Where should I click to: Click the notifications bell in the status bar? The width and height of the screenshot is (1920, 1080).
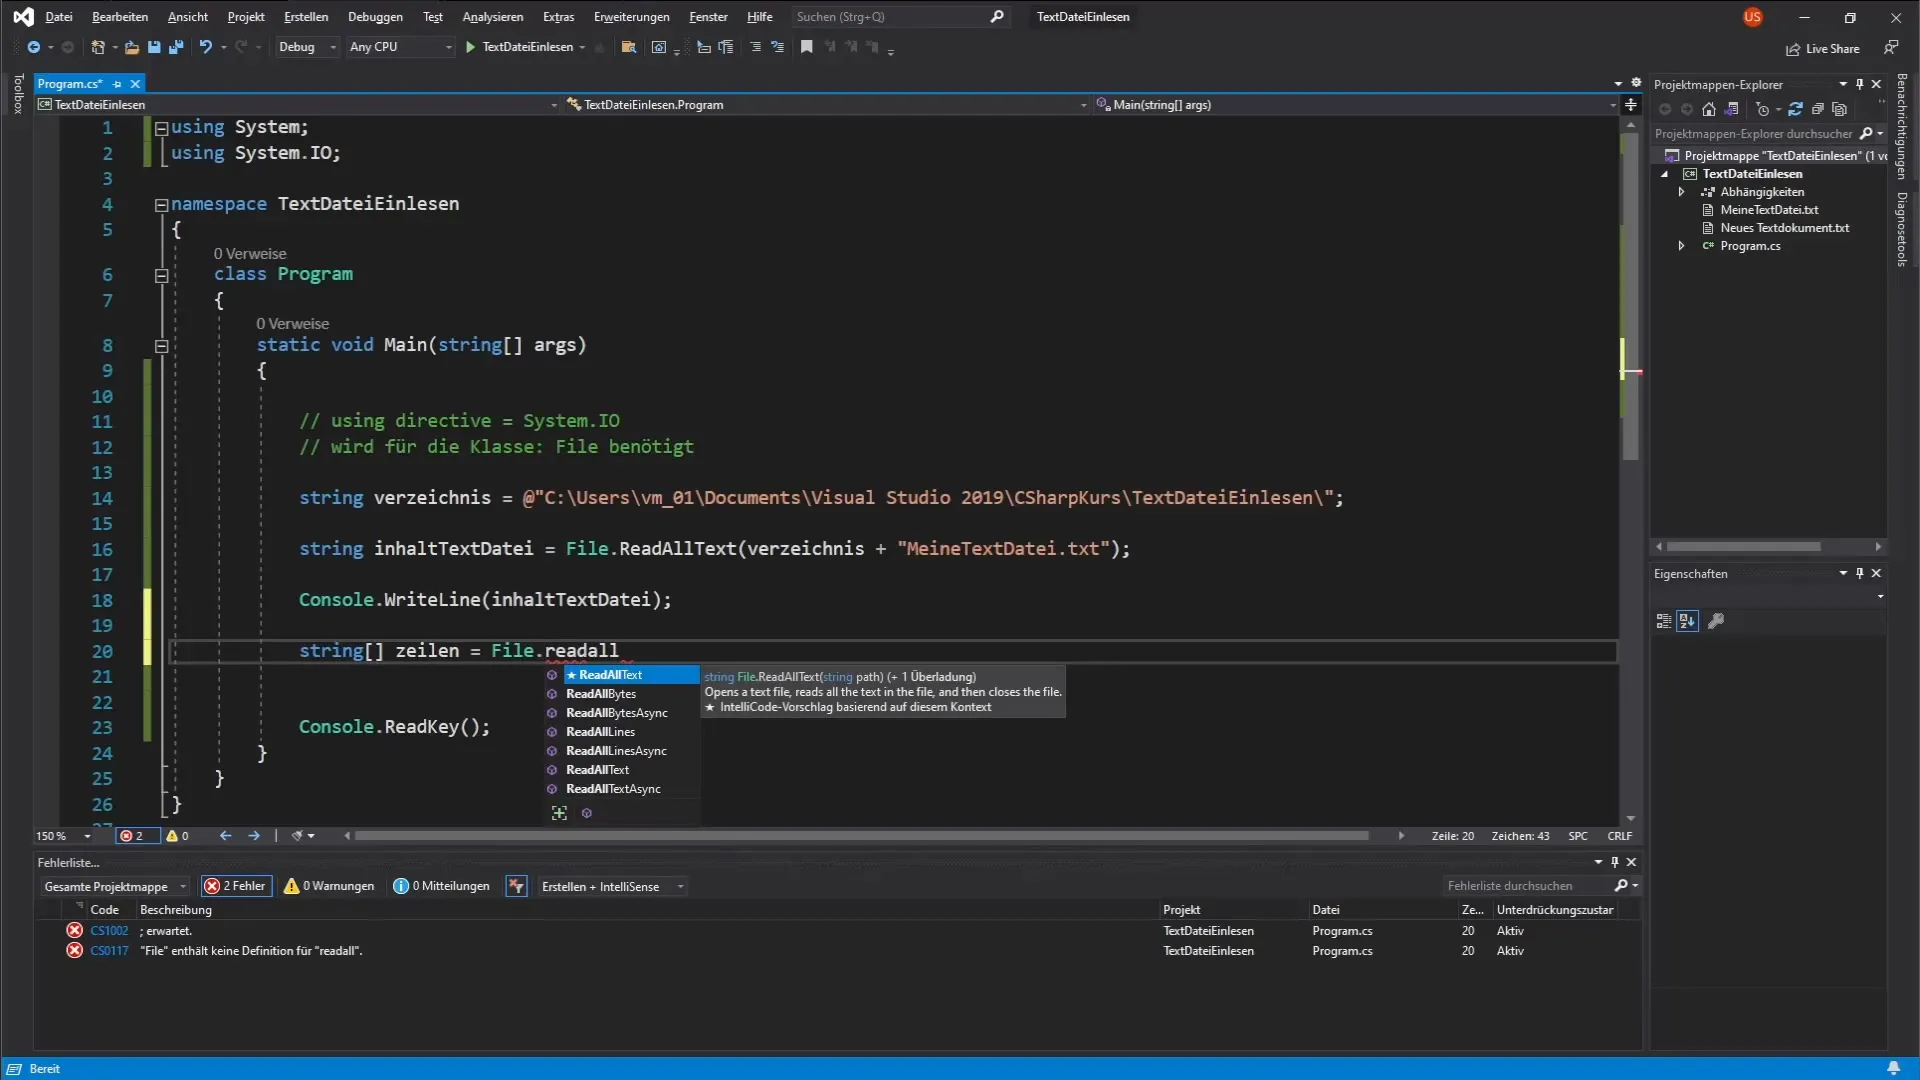pos(1893,1068)
